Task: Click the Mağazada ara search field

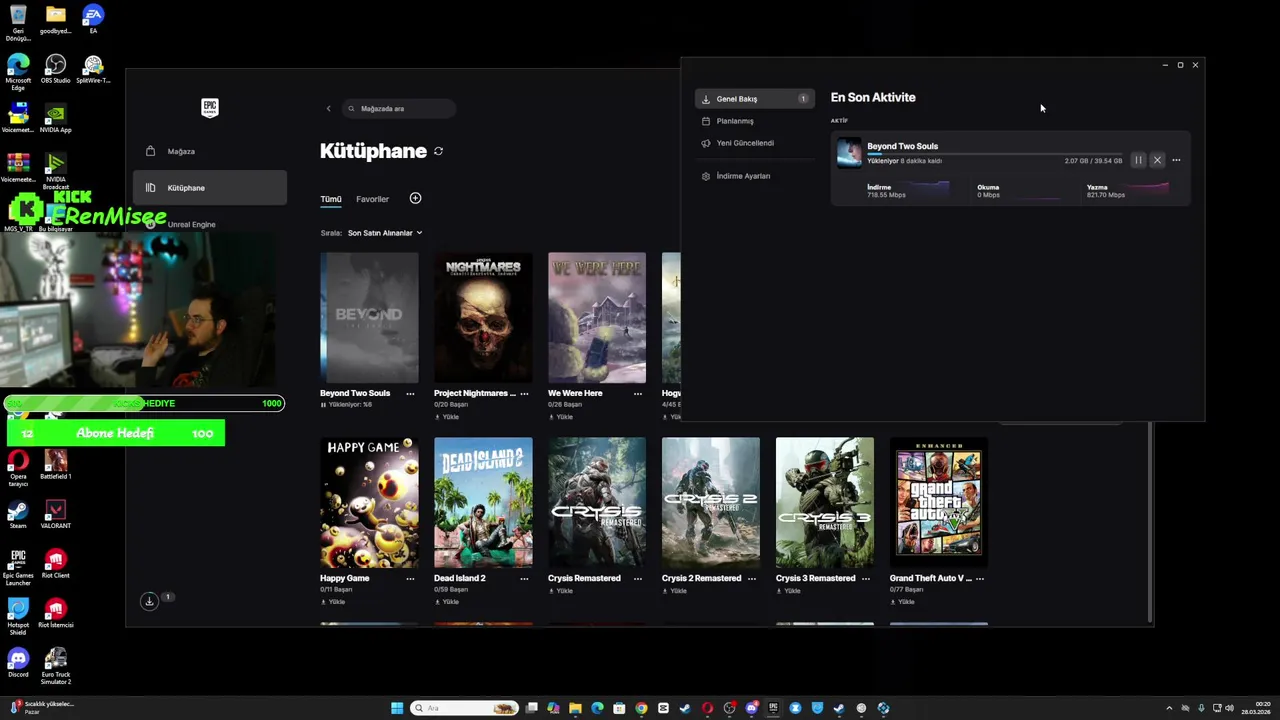Action: (398, 108)
